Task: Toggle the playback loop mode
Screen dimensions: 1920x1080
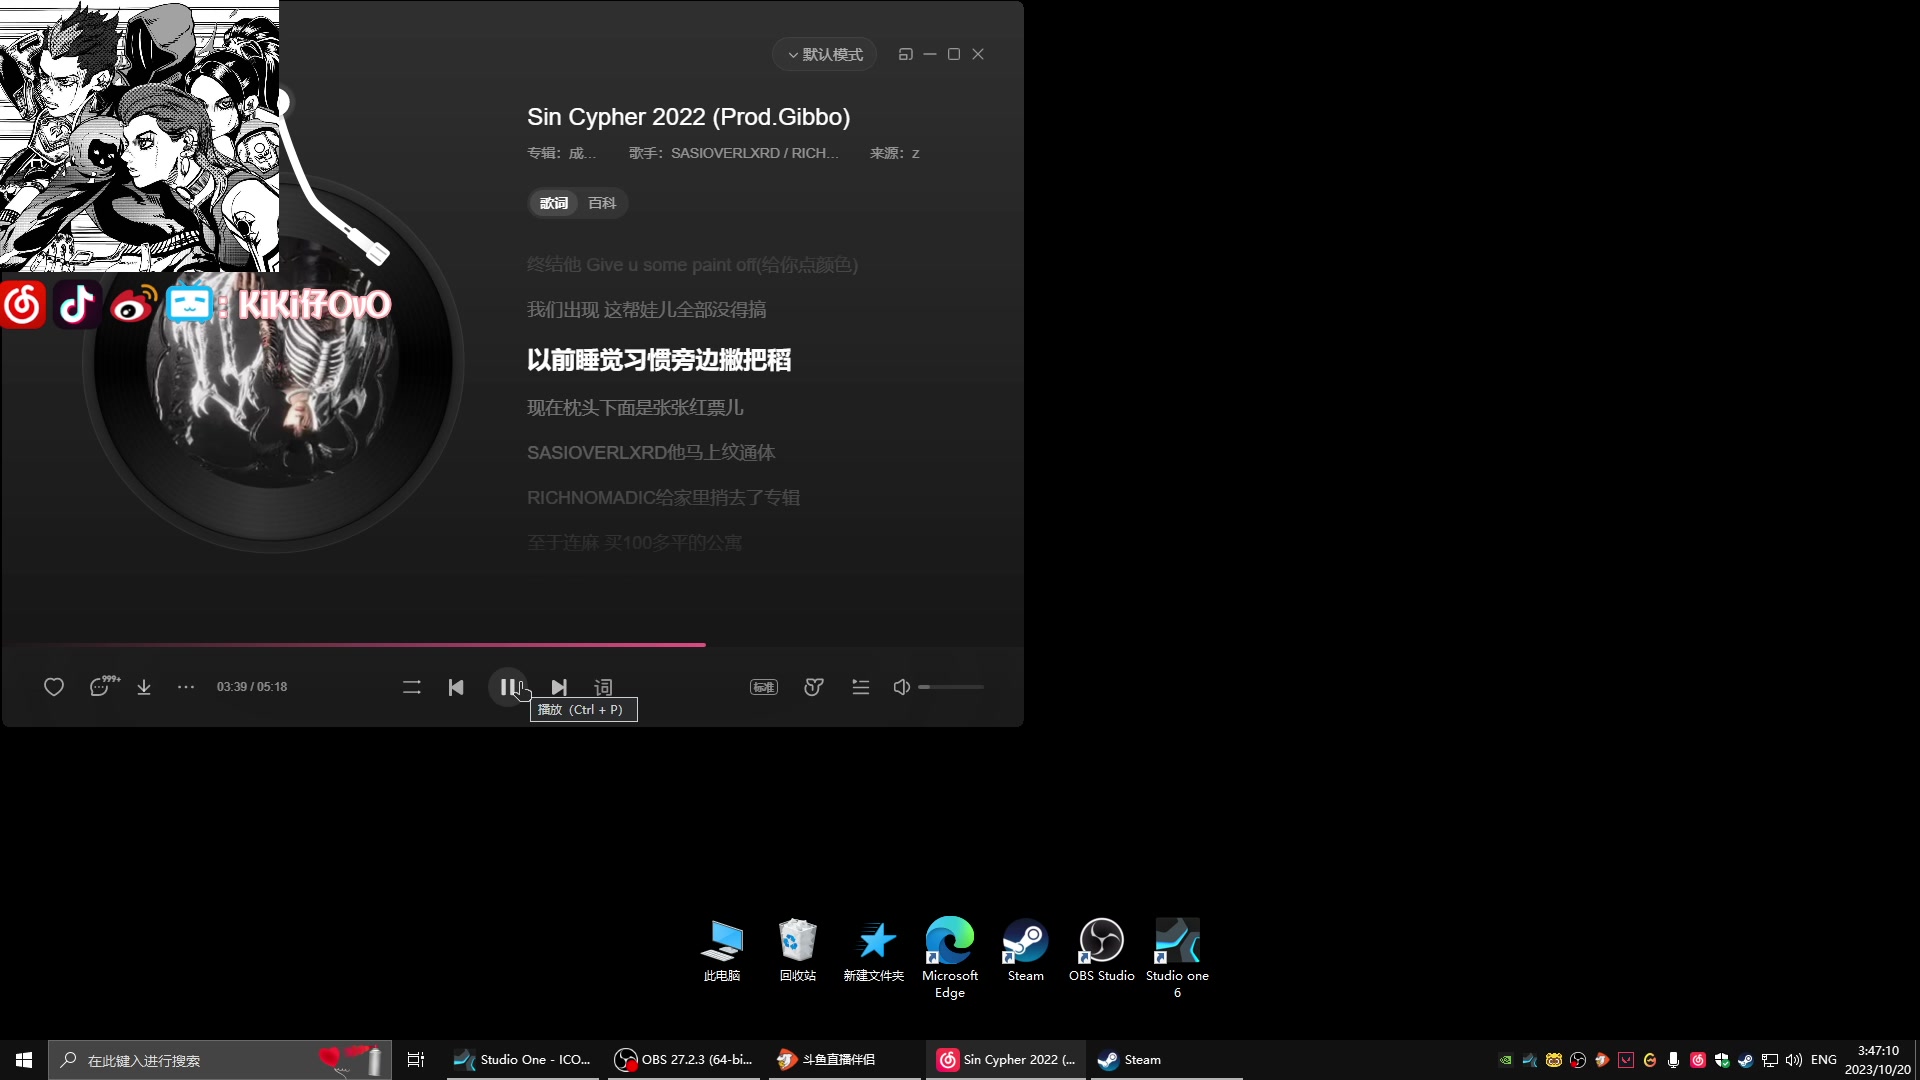Action: 412,687
